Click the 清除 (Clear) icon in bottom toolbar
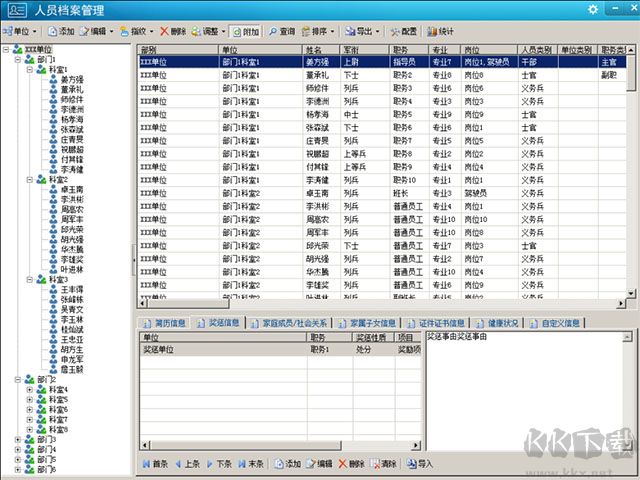The height and width of the screenshot is (480, 640). tap(383, 464)
